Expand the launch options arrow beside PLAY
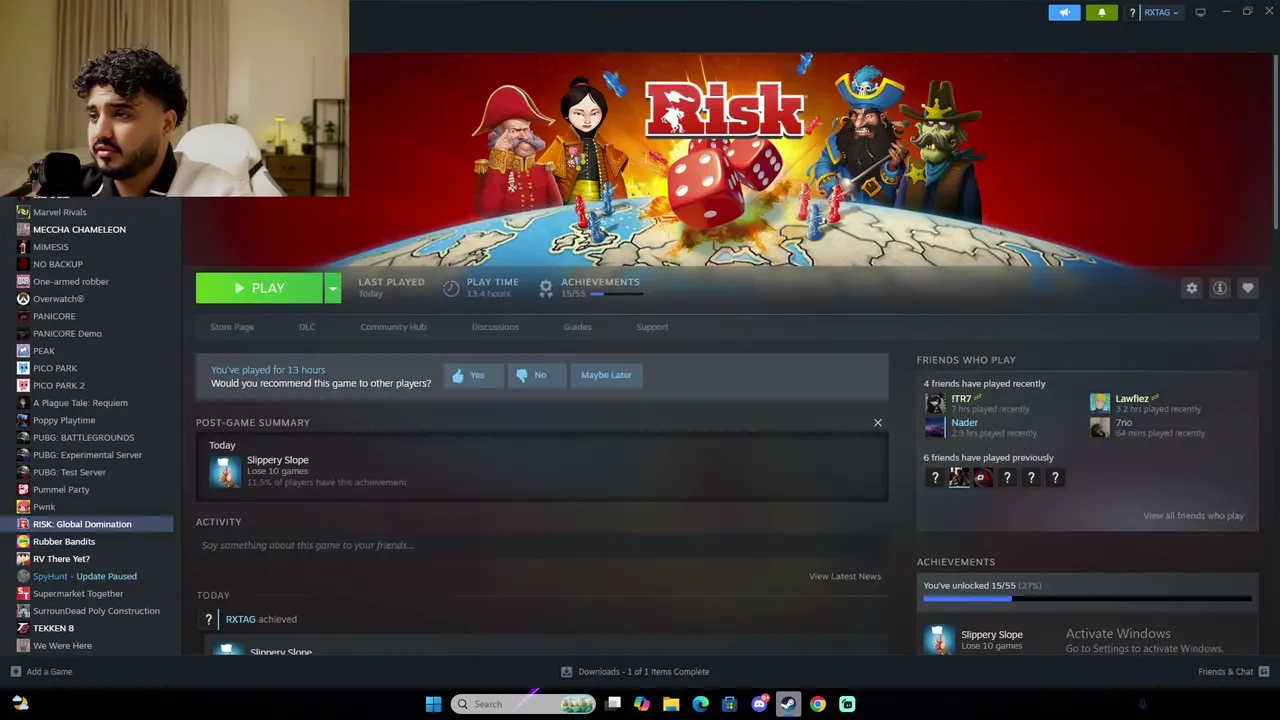This screenshot has height=720, width=1280. tap(332, 288)
